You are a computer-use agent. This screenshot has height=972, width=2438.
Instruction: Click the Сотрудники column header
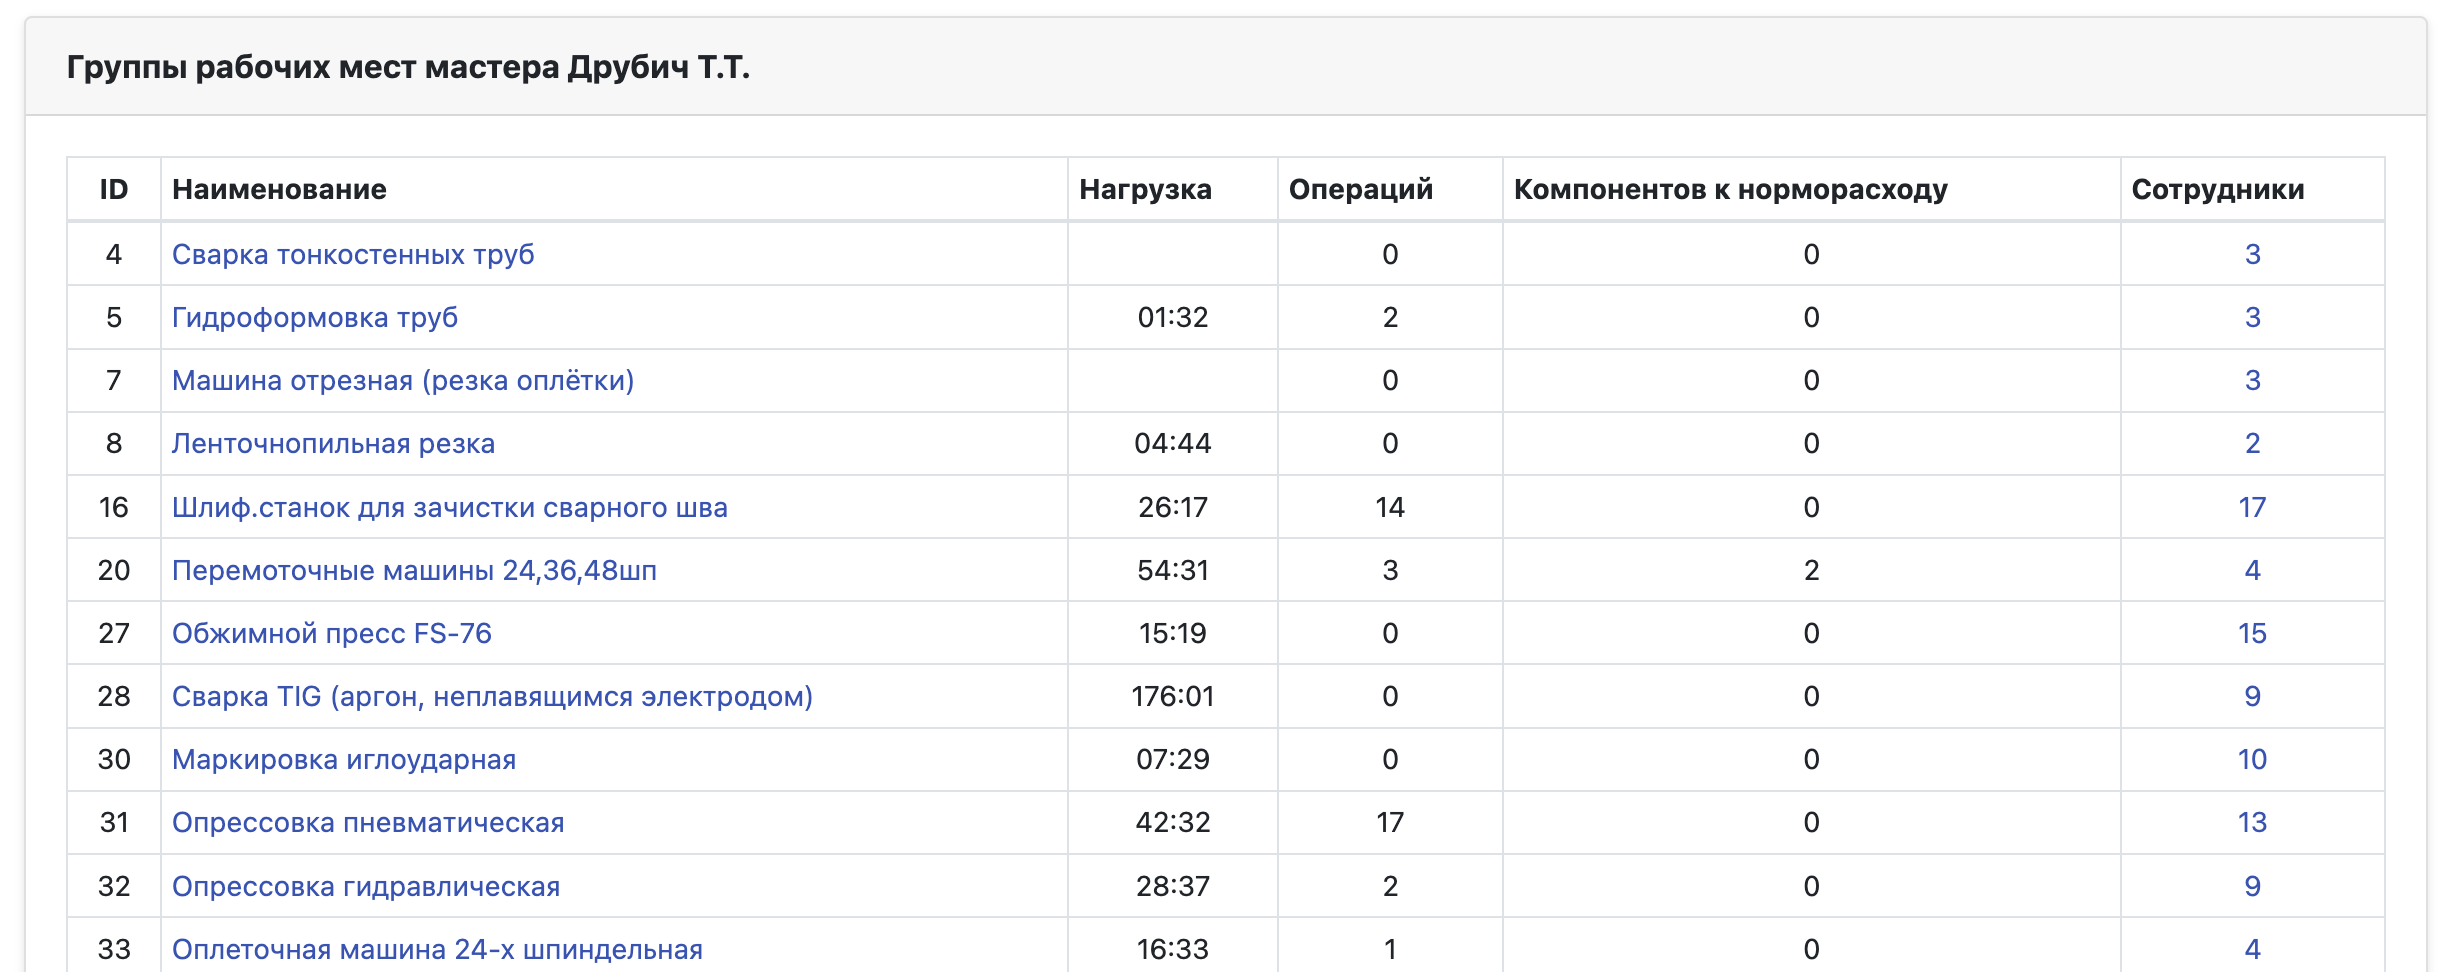pos(2217,189)
